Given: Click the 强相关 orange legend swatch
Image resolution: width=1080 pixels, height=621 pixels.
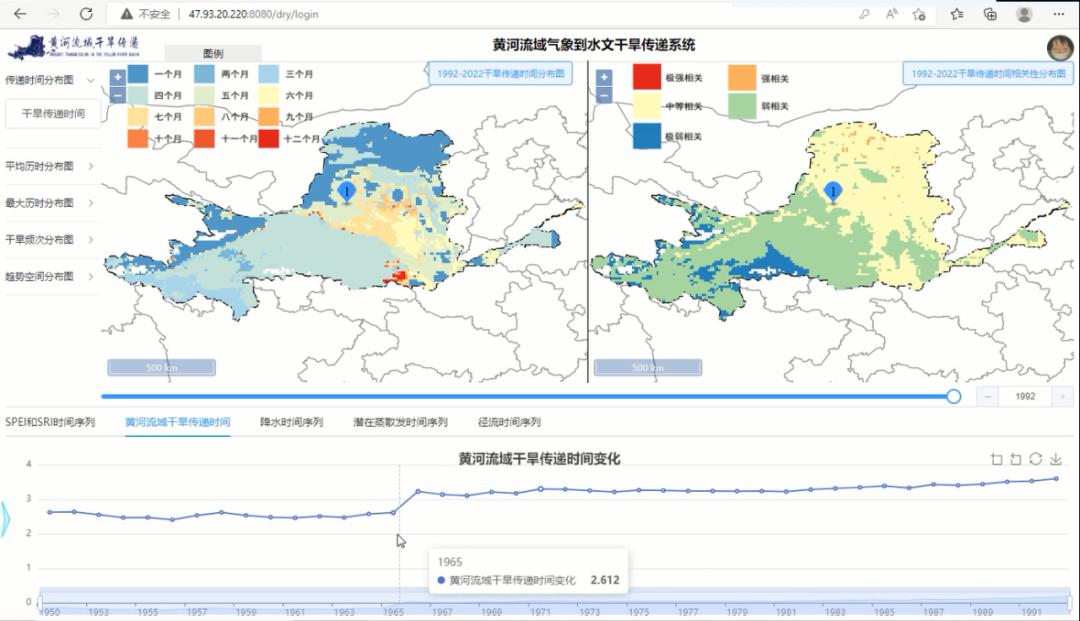Looking at the screenshot, I should pos(742,78).
